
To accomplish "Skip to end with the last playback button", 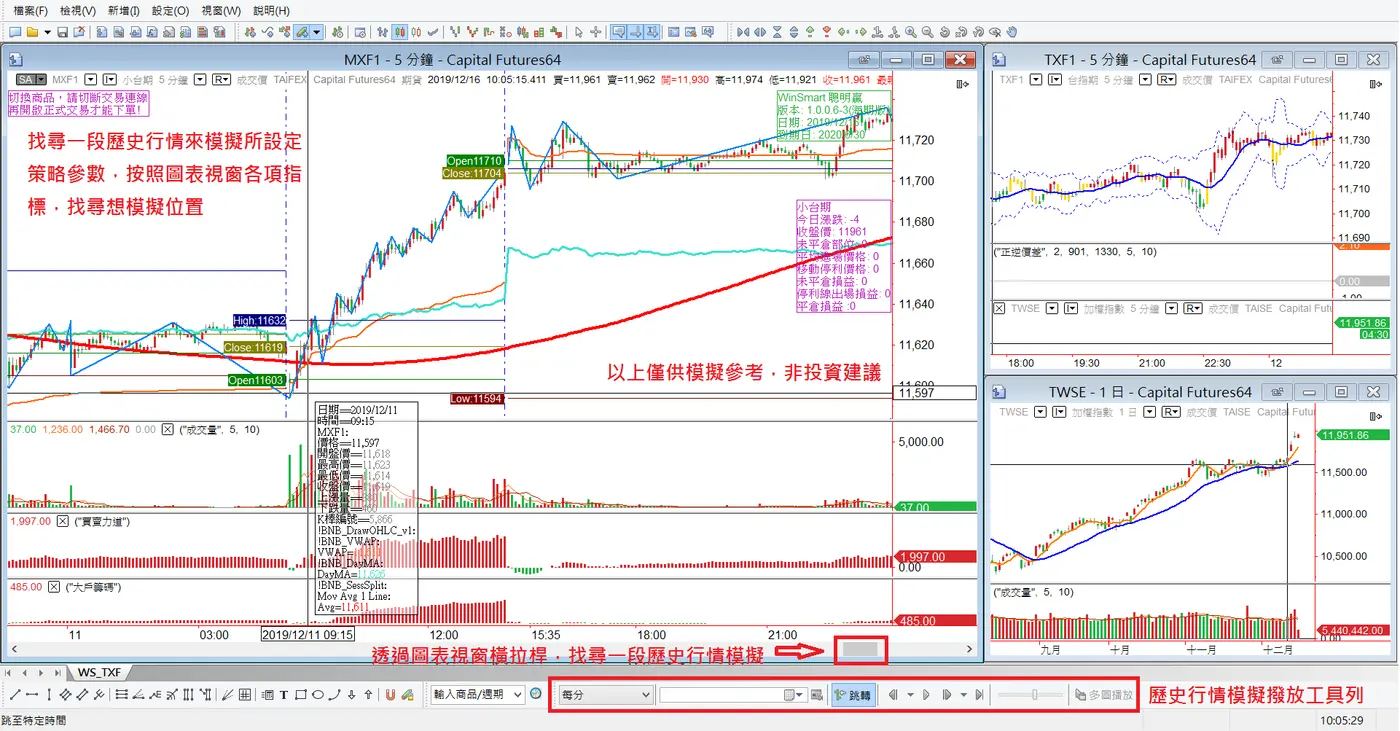I will [980, 695].
